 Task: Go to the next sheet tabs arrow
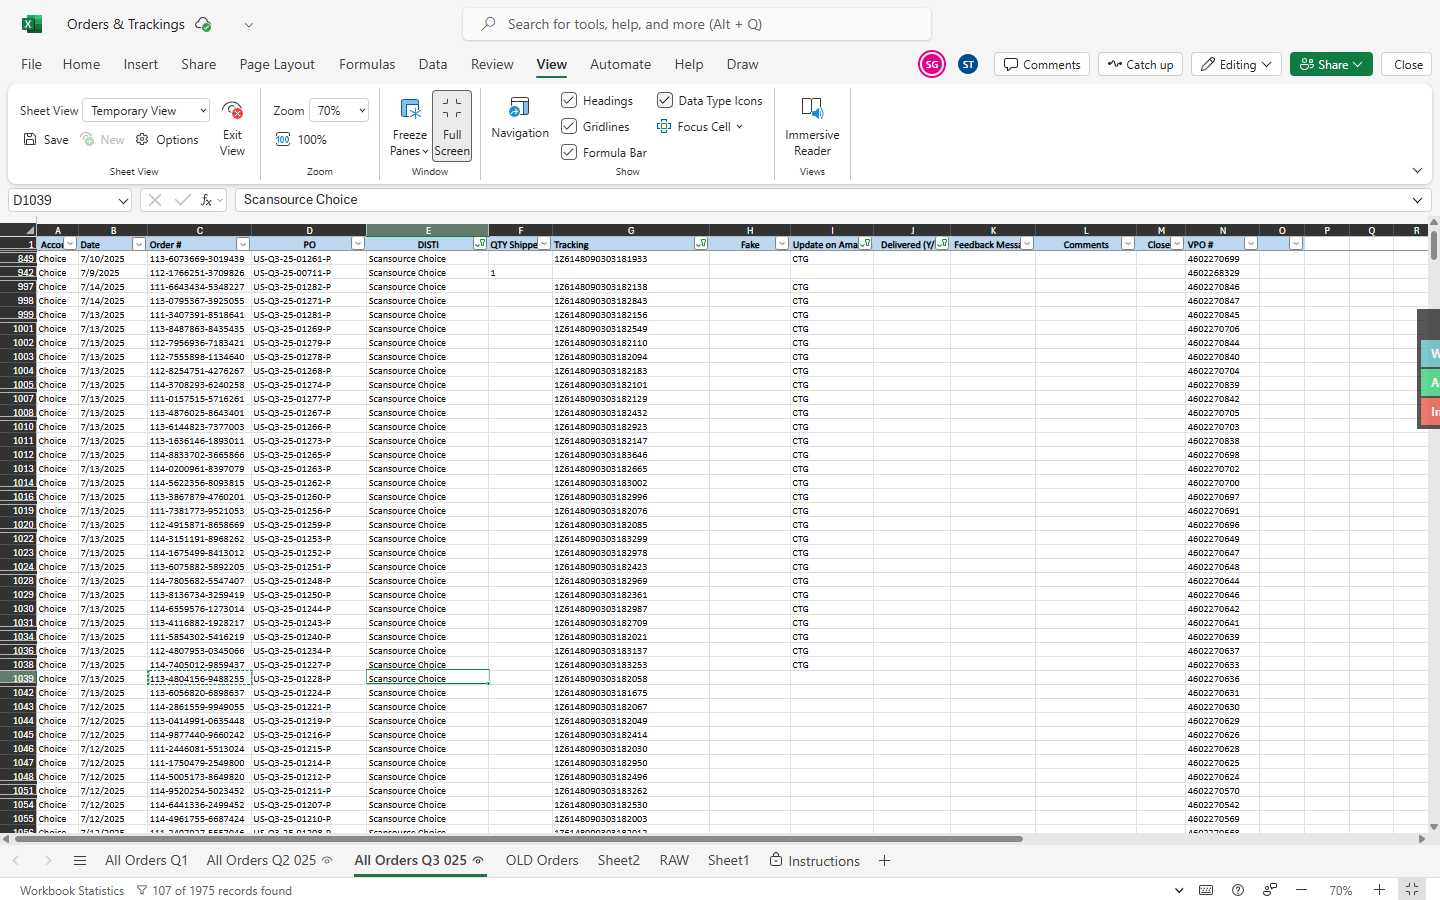(47, 861)
